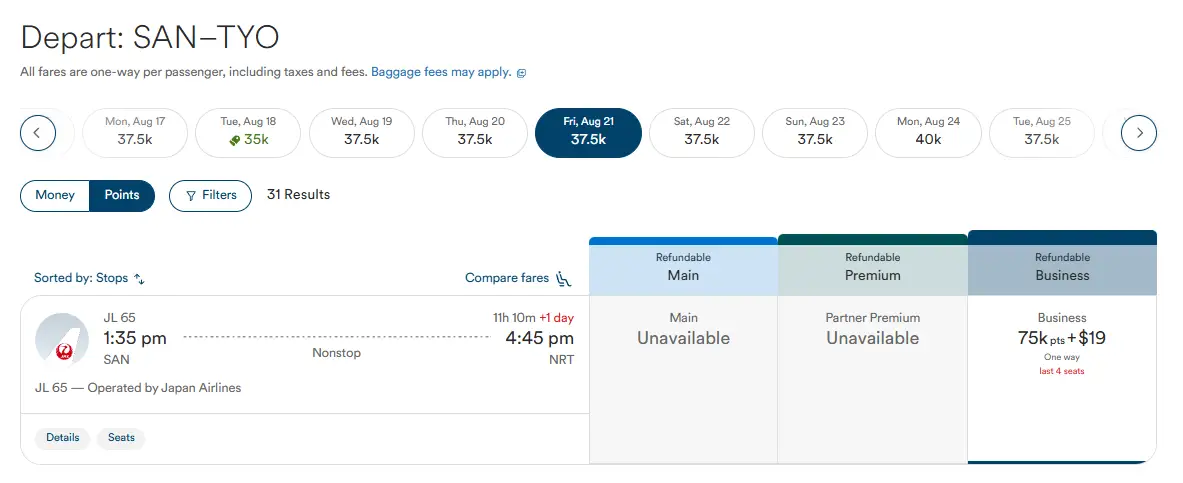Click the previous dates arrow button
Image resolution: width=1183 pixels, height=483 pixels.
(x=38, y=132)
